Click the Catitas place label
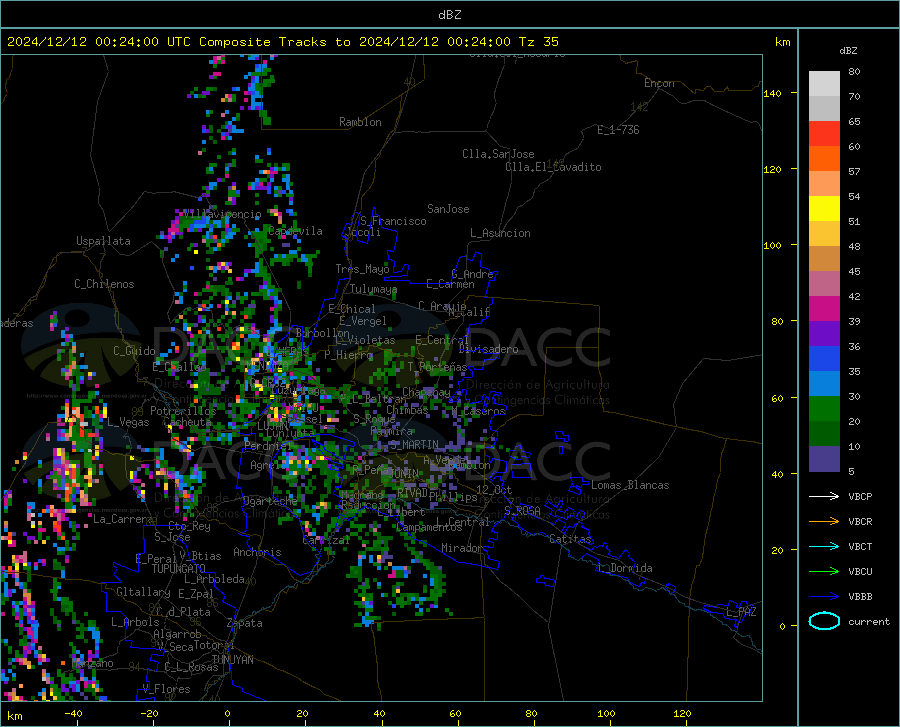900x727 pixels. (571, 539)
